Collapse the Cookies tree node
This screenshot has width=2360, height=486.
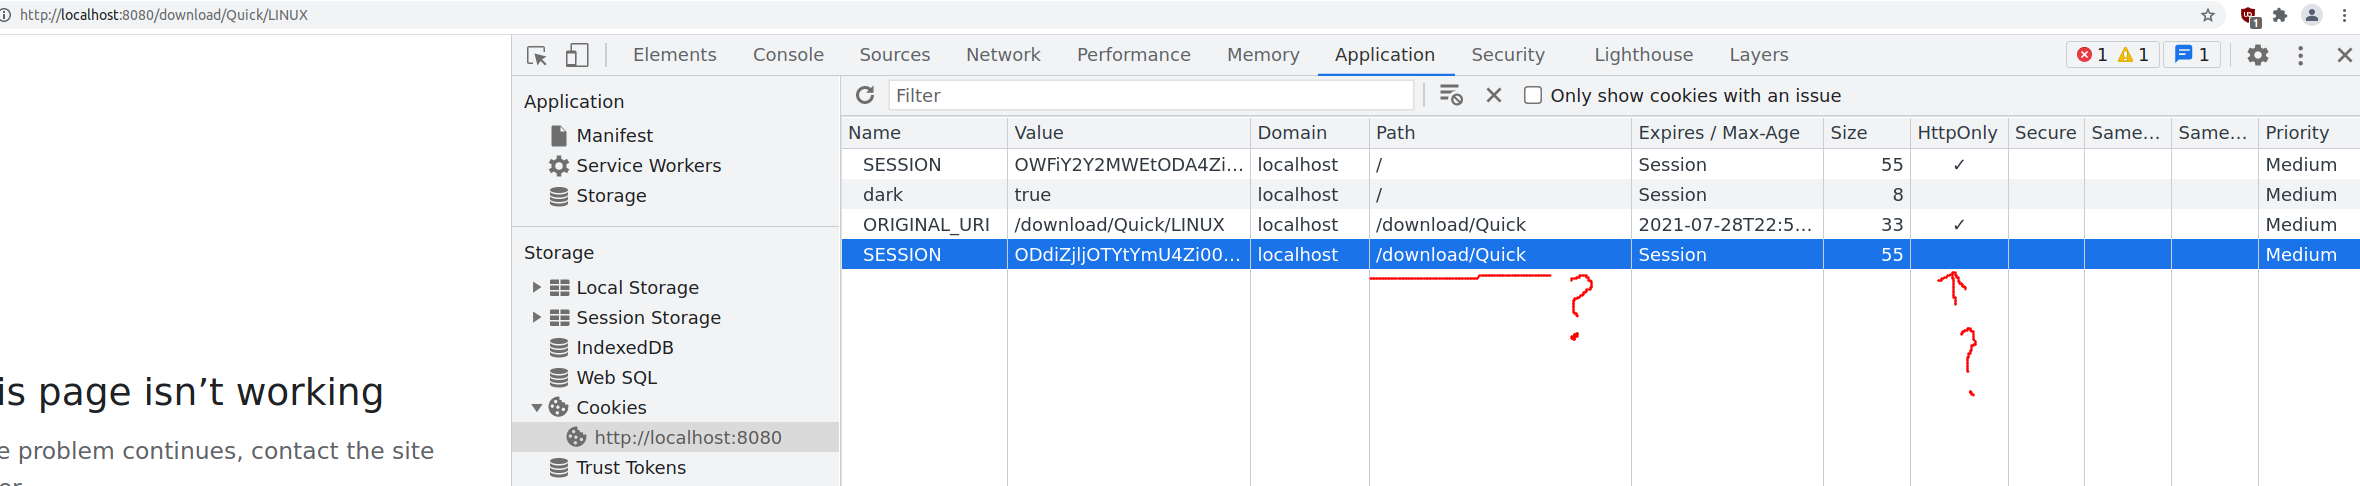click(x=537, y=407)
